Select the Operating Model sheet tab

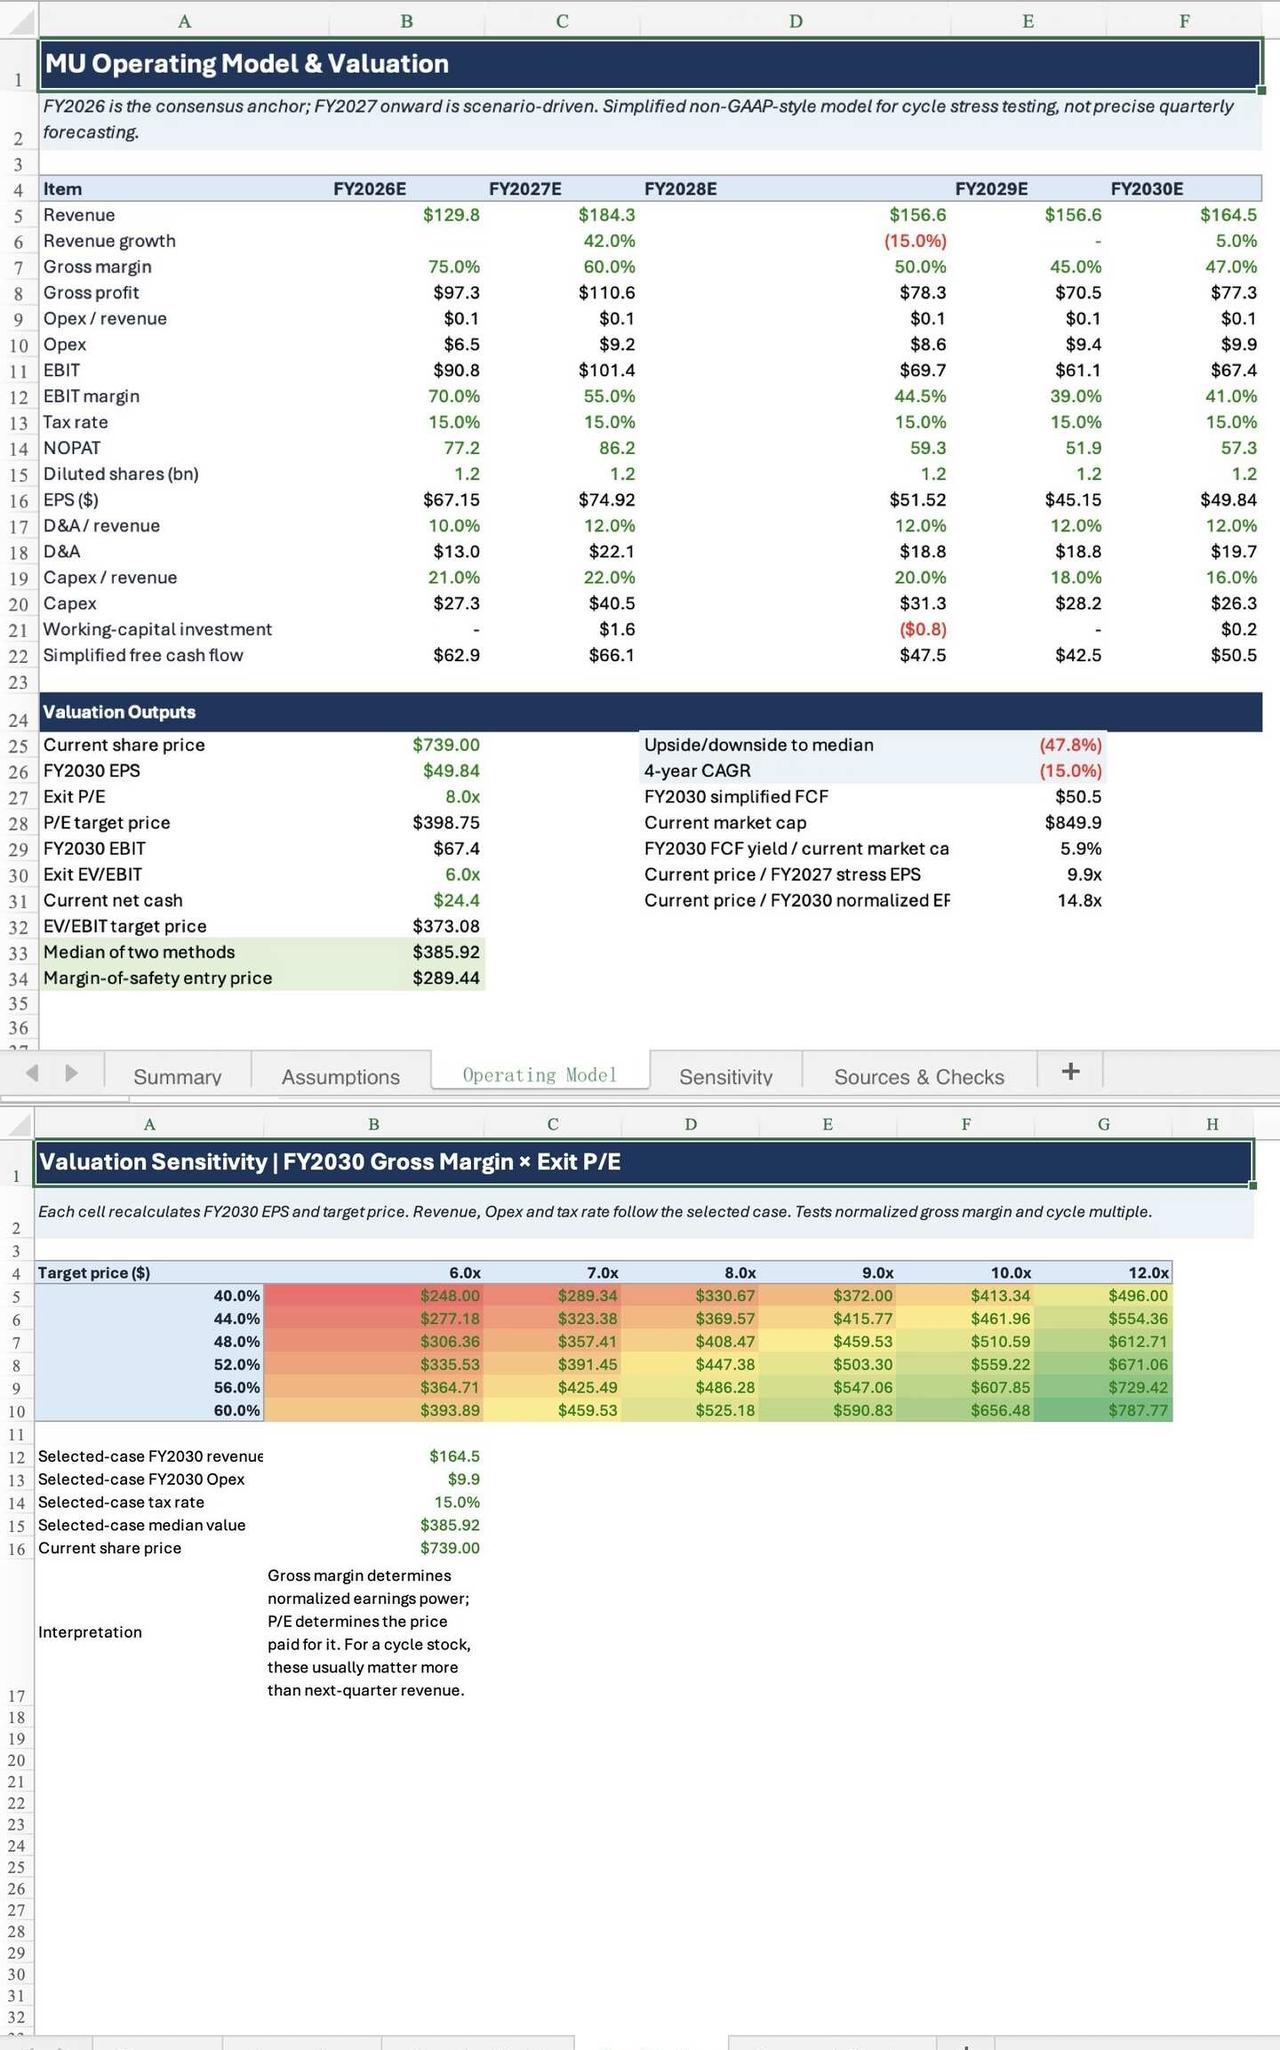coord(540,1074)
